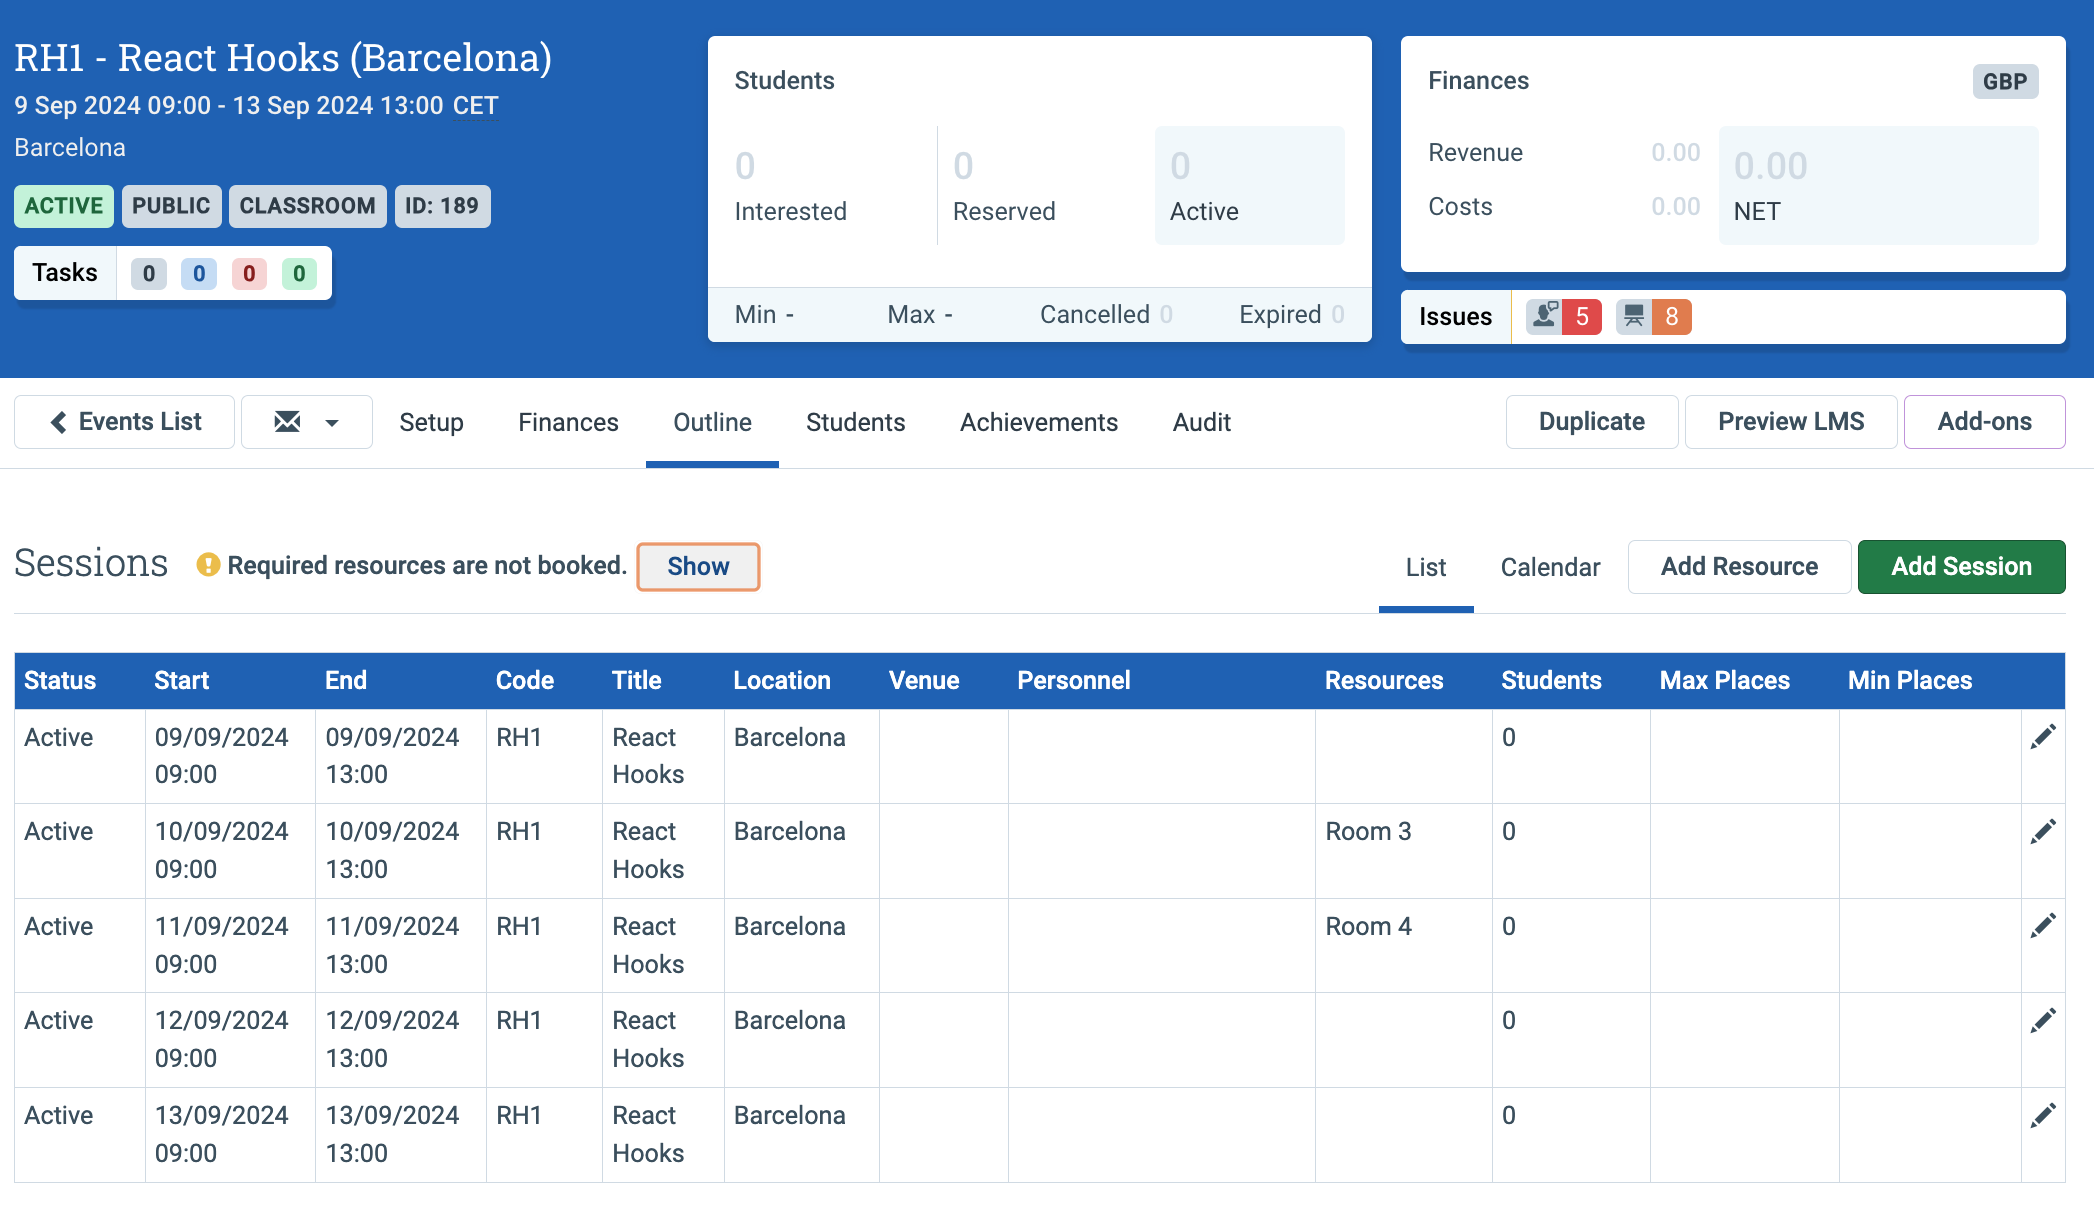Switch sessions to List view

(1426, 567)
